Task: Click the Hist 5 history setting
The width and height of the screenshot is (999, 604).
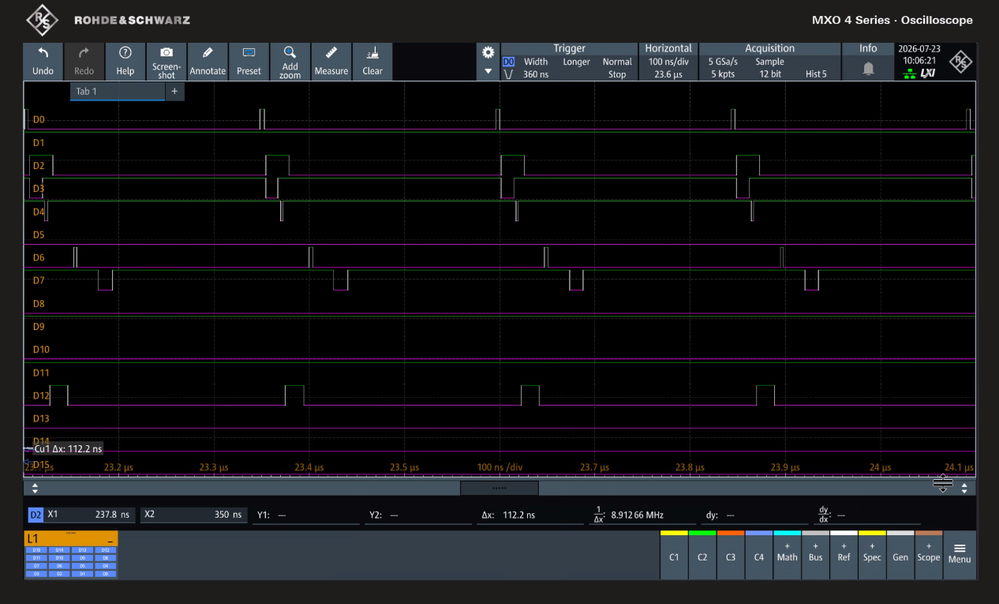Action: 816,75
